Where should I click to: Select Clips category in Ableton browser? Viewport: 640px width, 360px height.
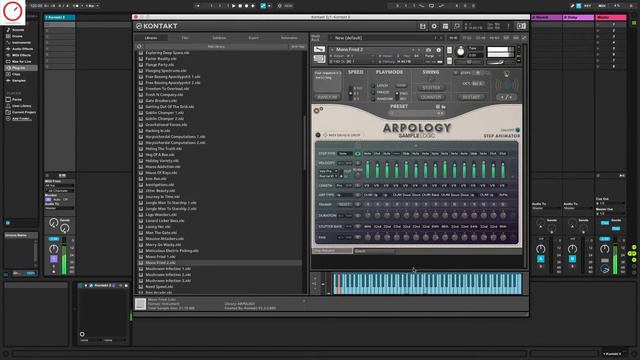click(16, 74)
